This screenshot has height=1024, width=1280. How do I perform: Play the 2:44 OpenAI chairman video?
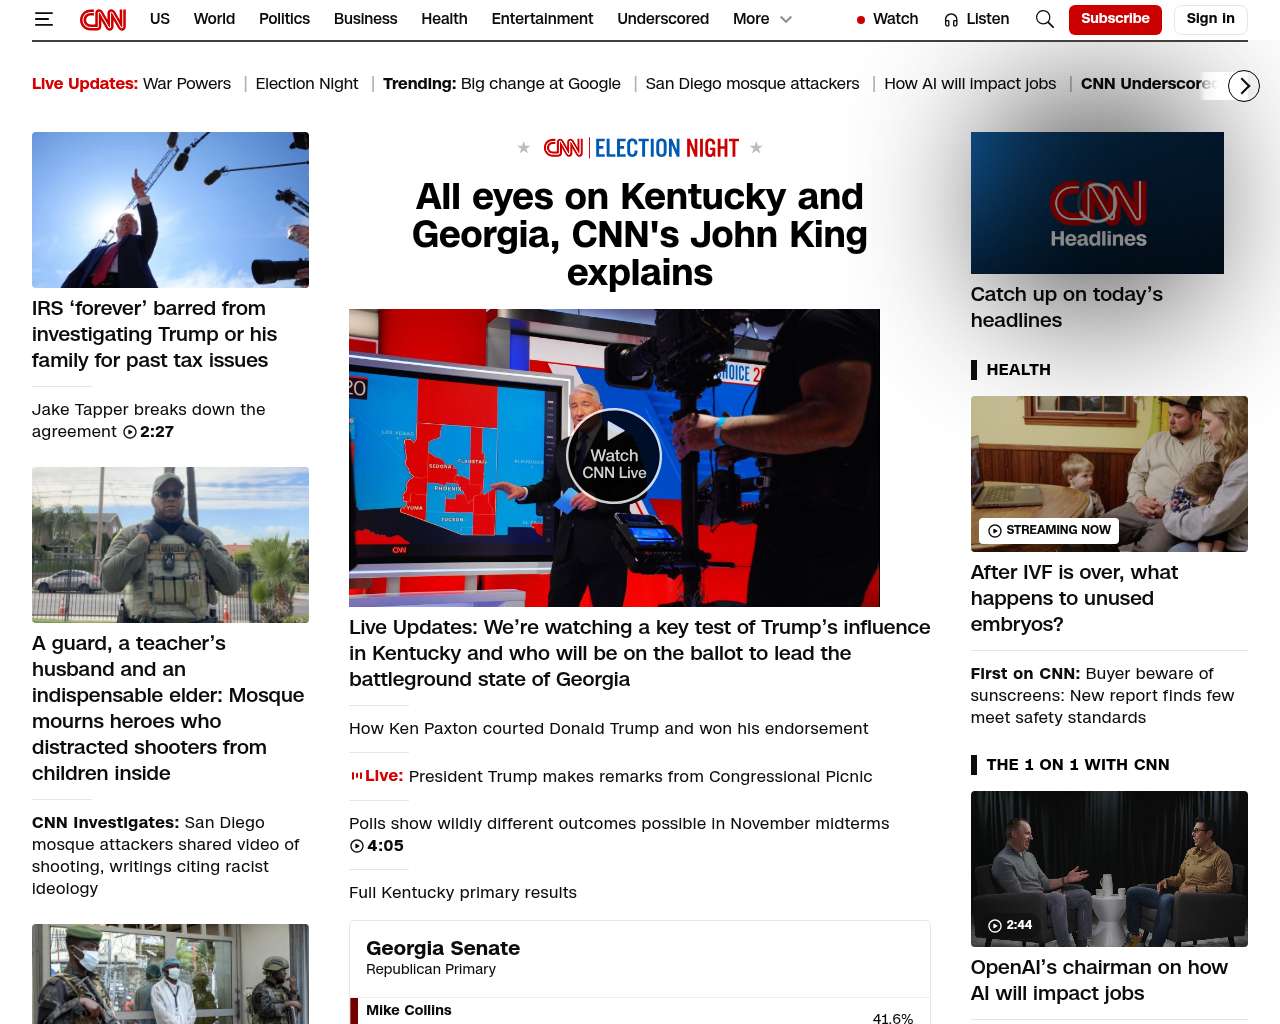click(x=1109, y=869)
